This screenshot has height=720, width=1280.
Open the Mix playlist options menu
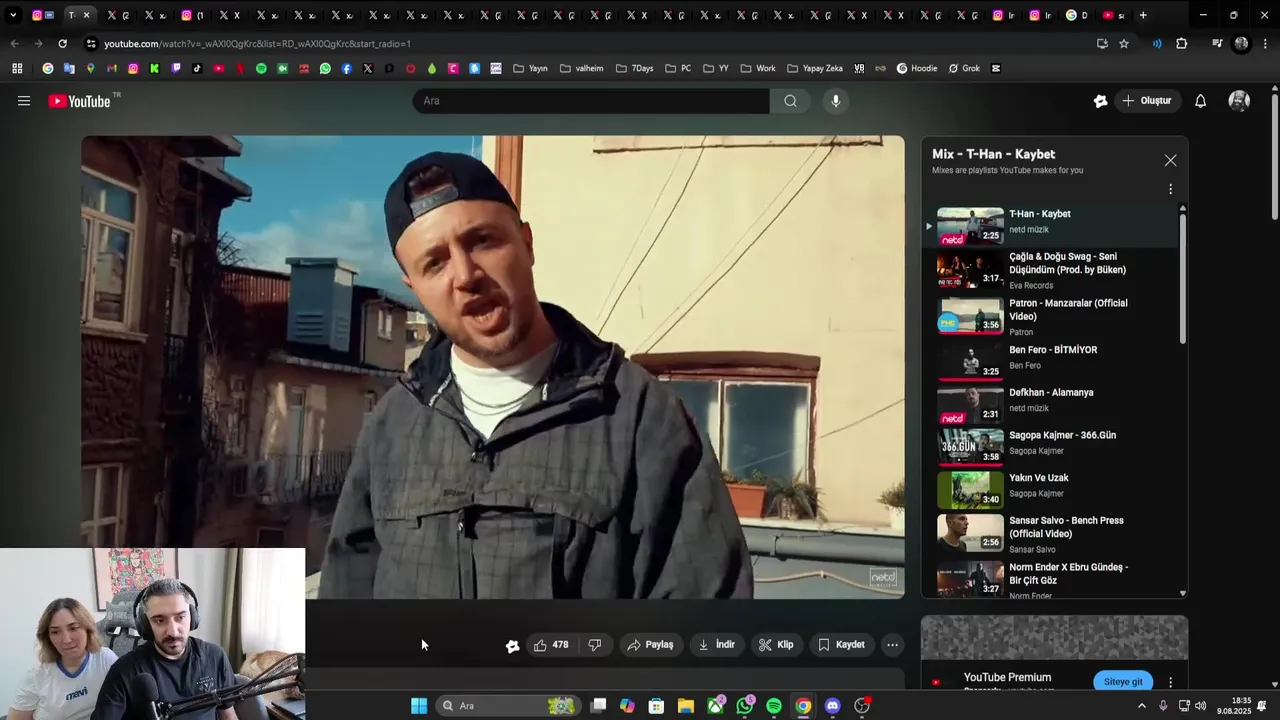click(x=1170, y=189)
